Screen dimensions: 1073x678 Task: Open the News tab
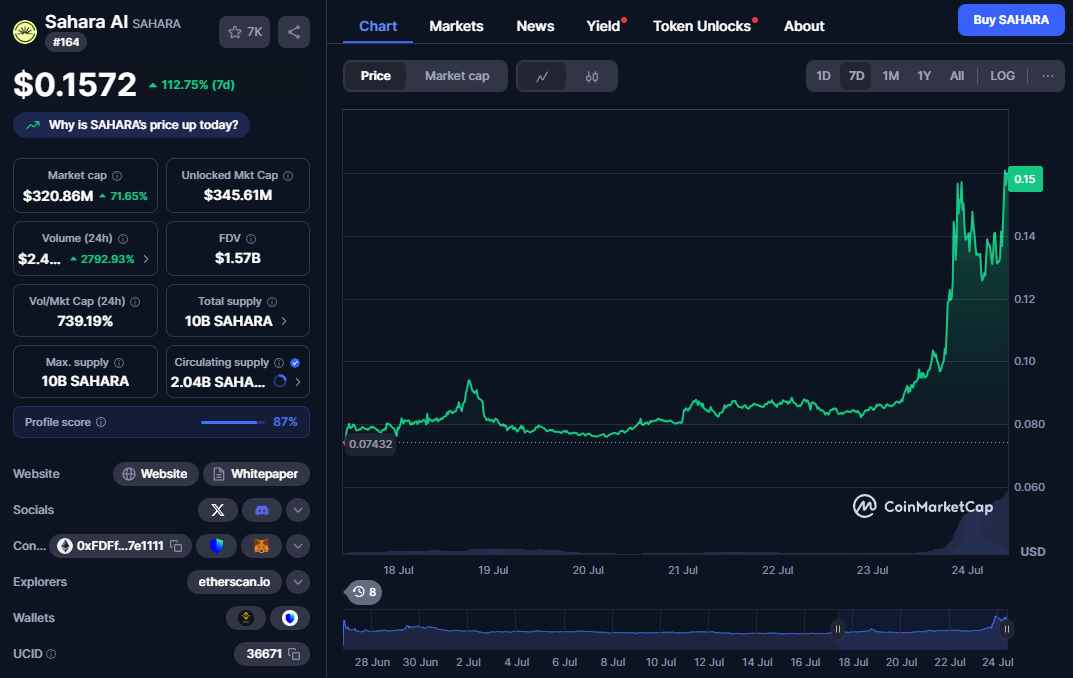(535, 26)
